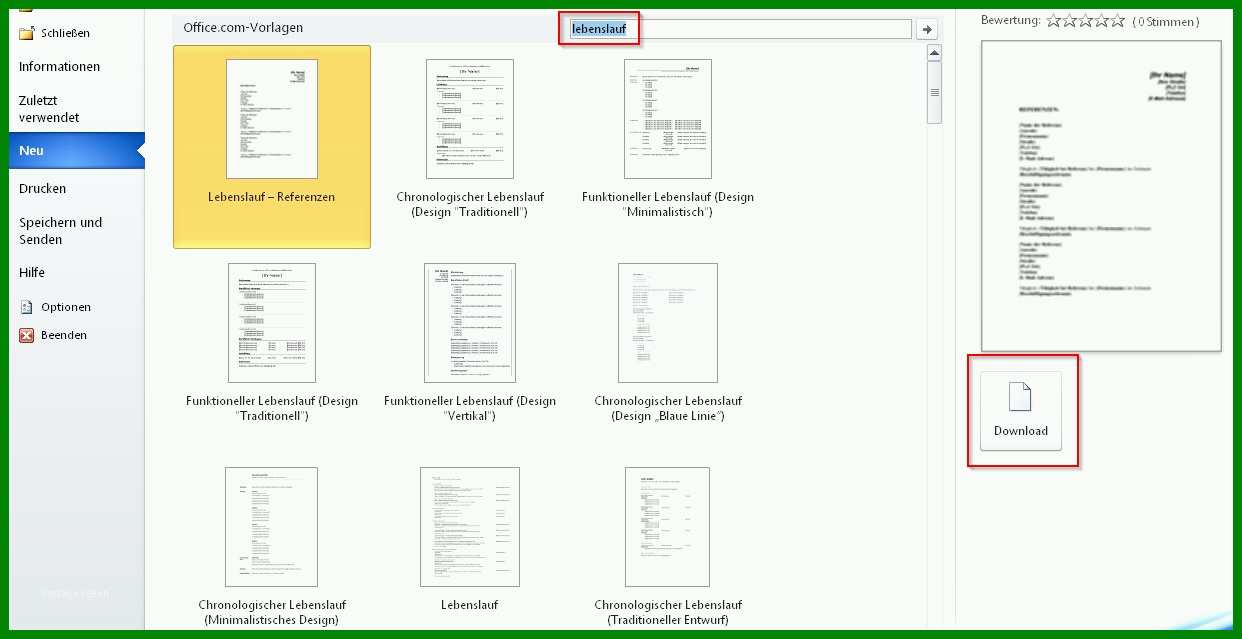
Task: Click the "( 0 Stimmen )" vote count
Action: click(1166, 21)
